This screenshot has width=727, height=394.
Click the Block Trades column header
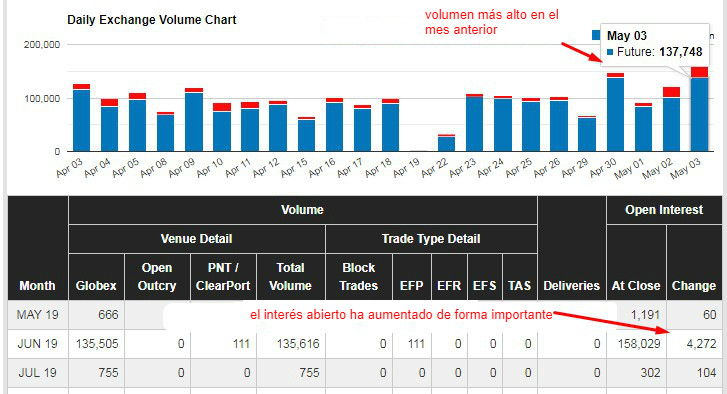[x=358, y=277]
